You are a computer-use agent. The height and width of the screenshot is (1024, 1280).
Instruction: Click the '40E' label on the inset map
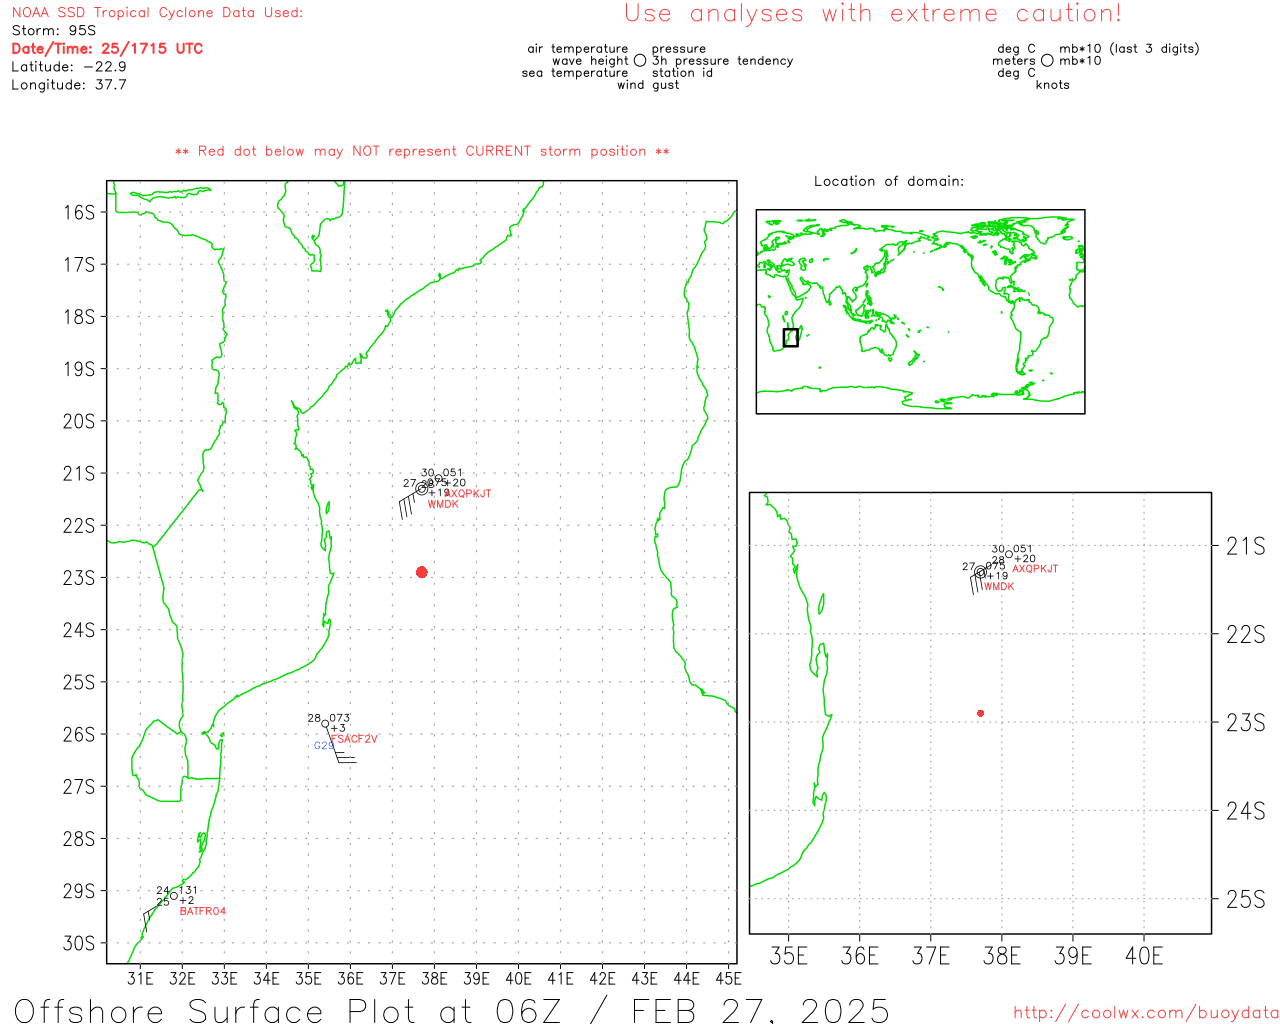tap(1144, 956)
